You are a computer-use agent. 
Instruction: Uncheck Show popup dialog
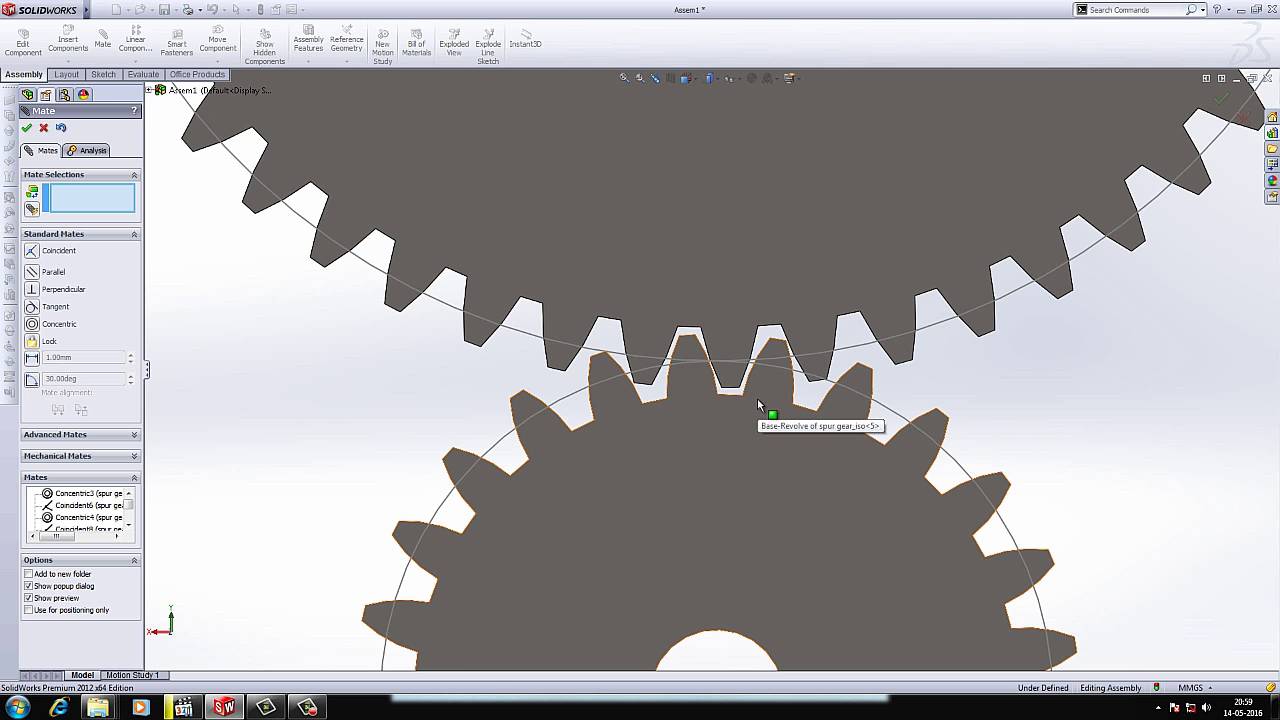coord(29,586)
